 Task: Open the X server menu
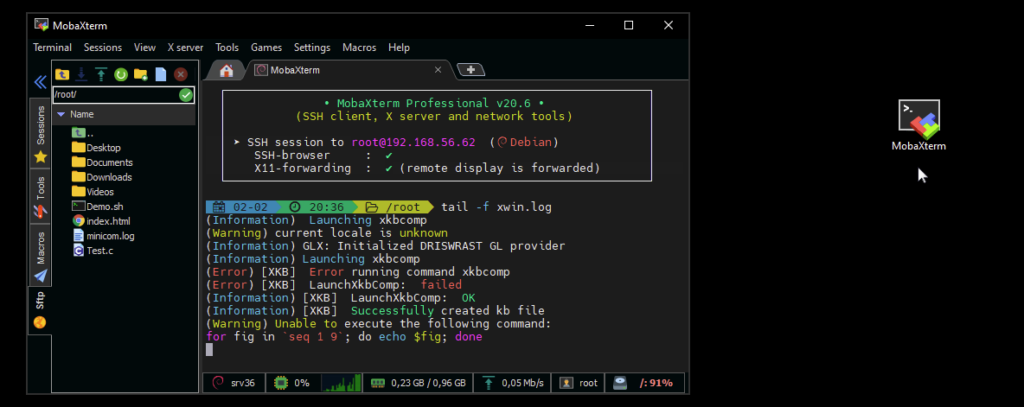[x=185, y=48]
